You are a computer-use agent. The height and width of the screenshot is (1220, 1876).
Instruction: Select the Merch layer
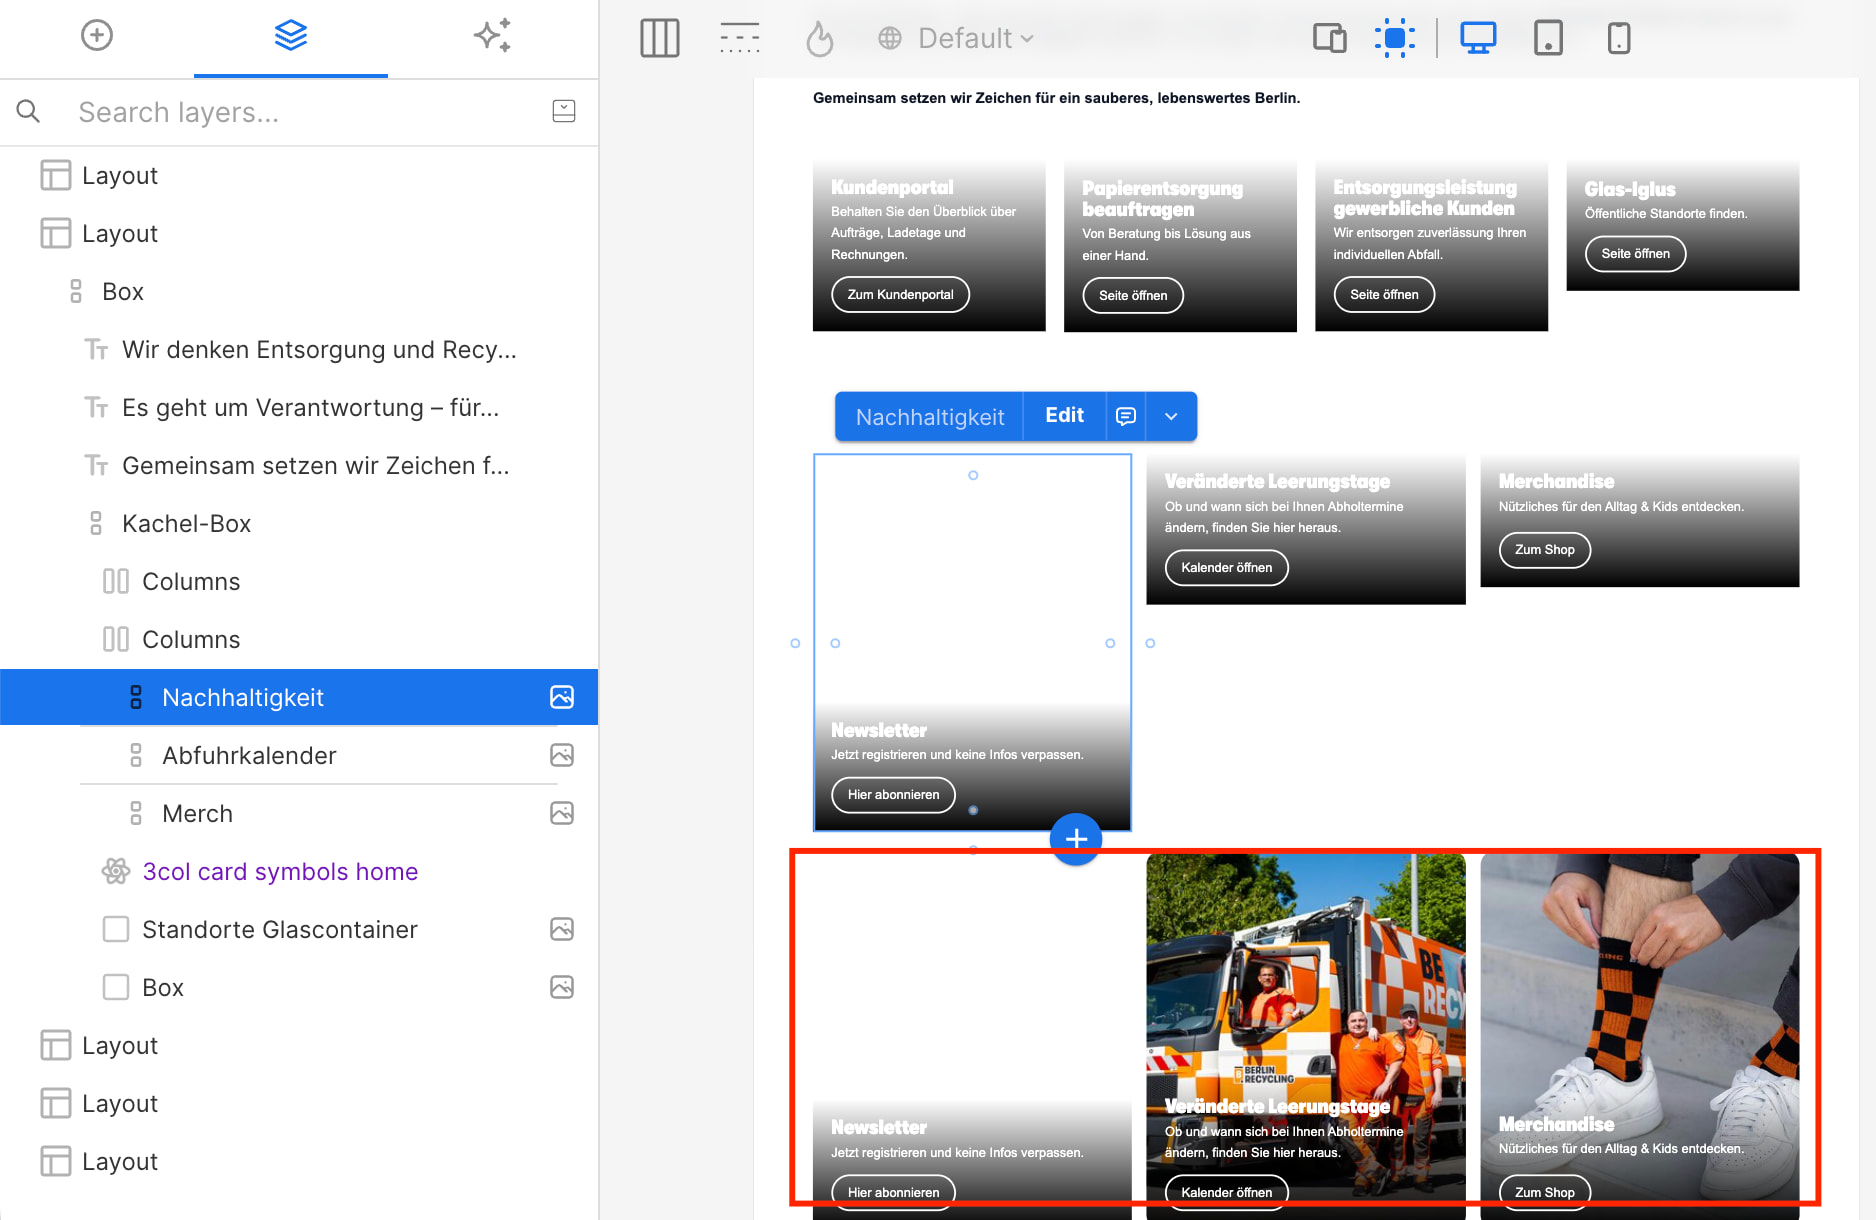(x=300, y=813)
